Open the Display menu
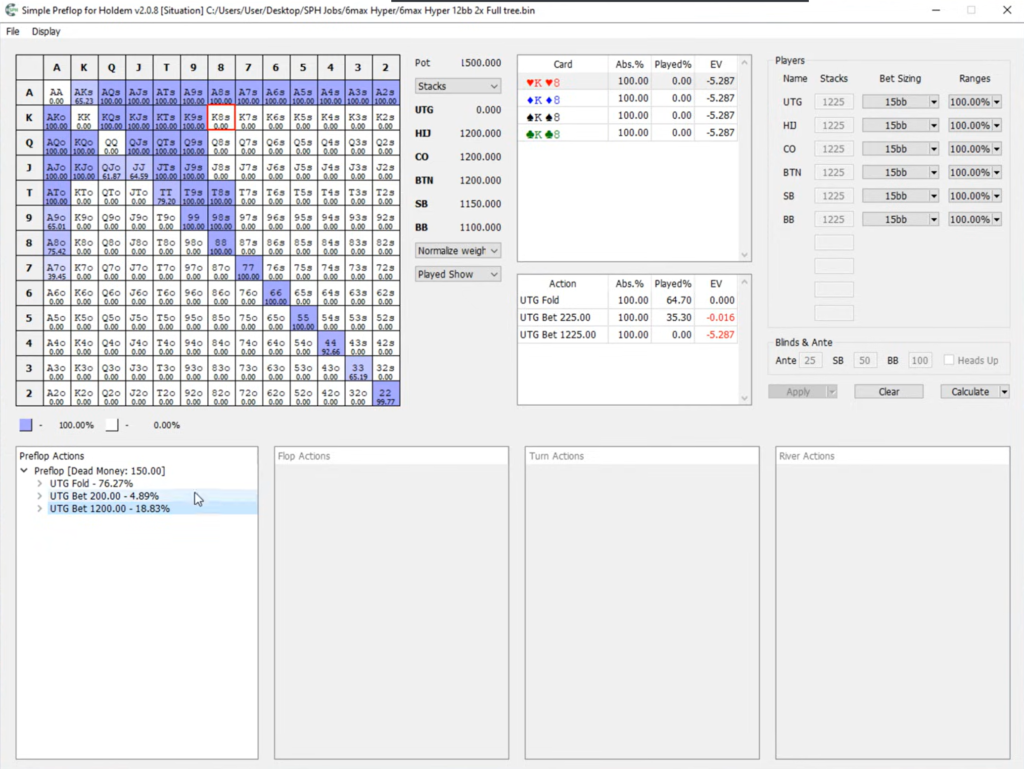Image resolution: width=1024 pixels, height=769 pixels. (x=46, y=31)
